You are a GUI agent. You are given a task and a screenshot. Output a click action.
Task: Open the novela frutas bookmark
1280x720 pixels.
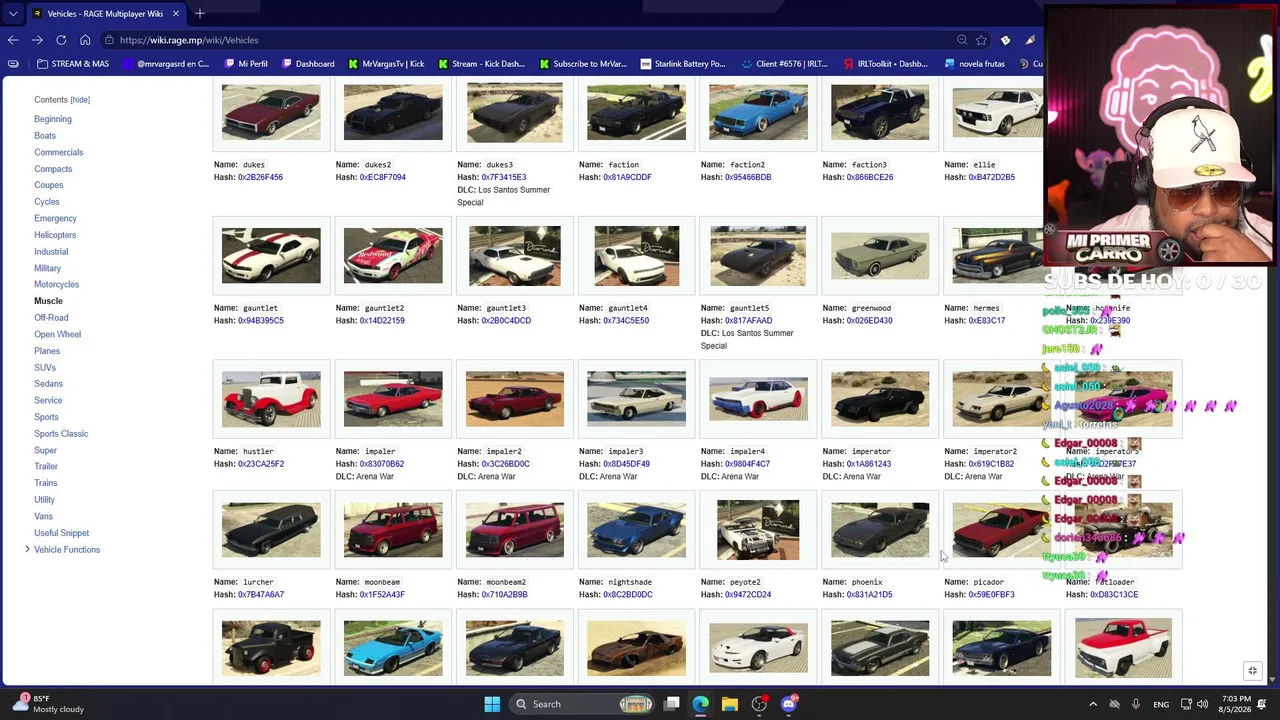pyautogui.click(x=974, y=64)
